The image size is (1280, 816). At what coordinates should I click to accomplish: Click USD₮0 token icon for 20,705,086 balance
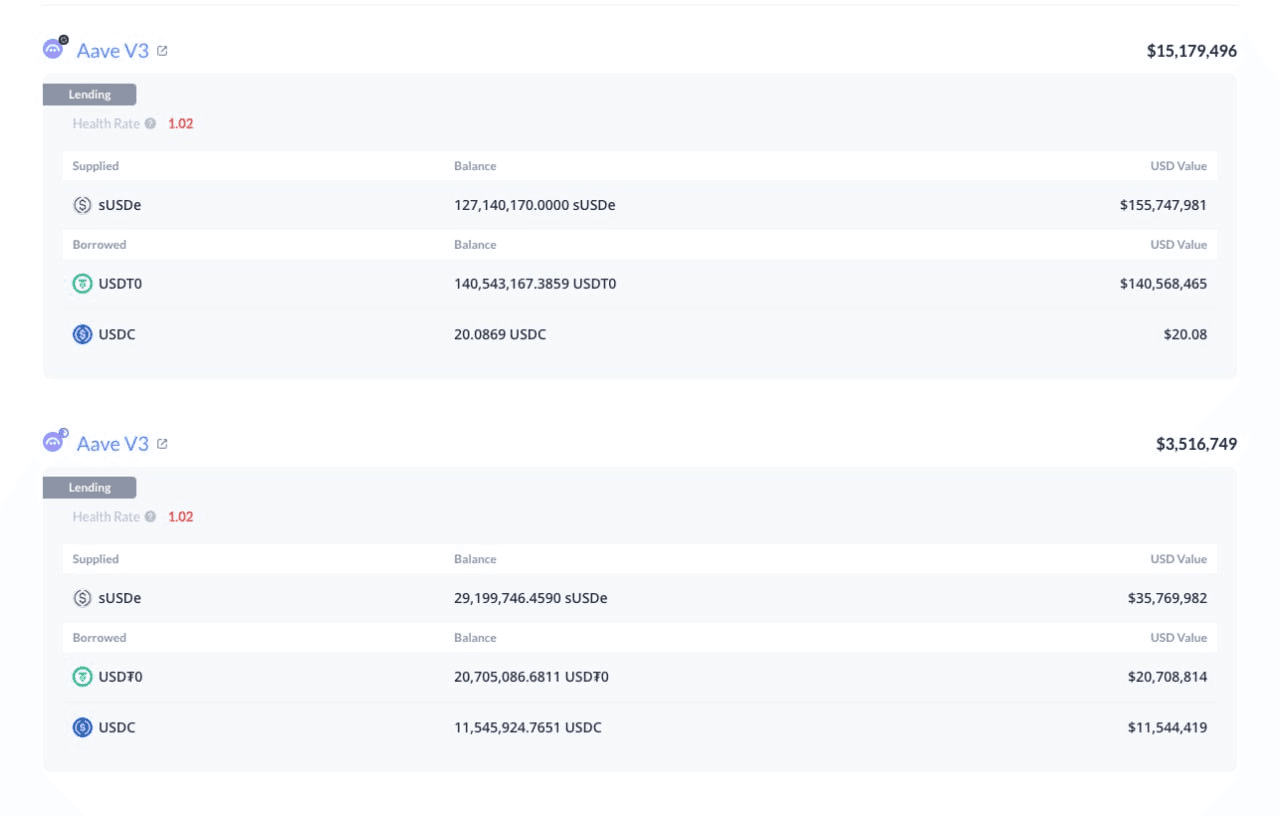[83, 677]
